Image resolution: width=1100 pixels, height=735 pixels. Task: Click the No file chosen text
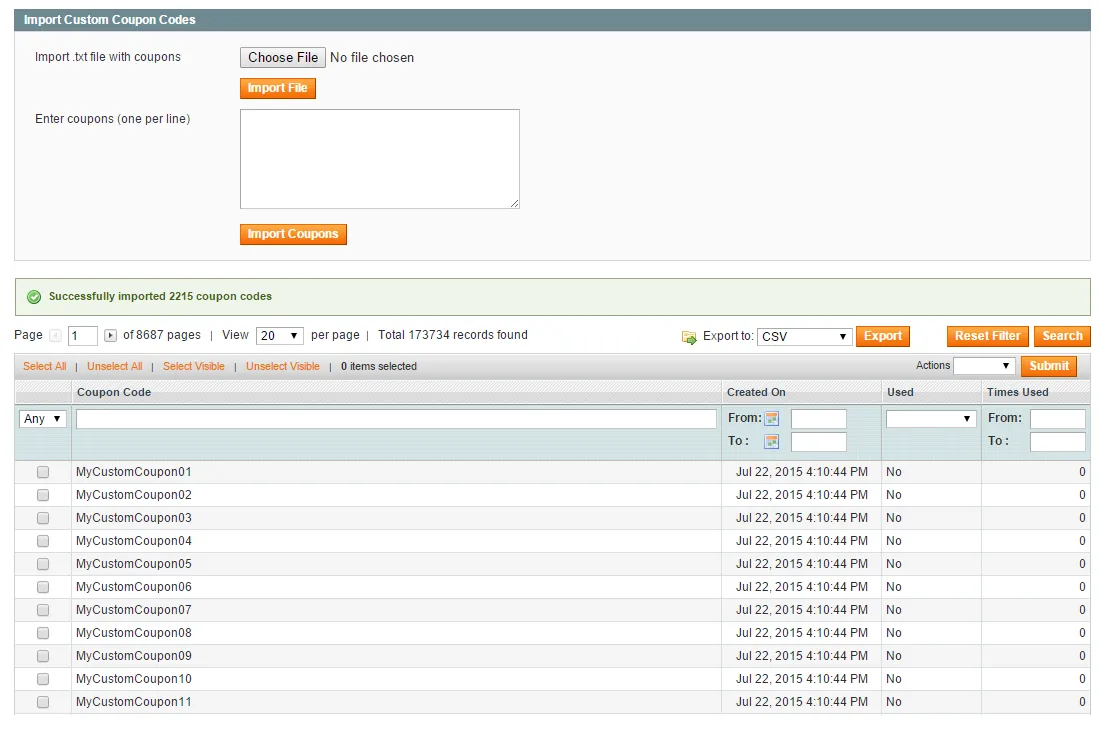372,58
